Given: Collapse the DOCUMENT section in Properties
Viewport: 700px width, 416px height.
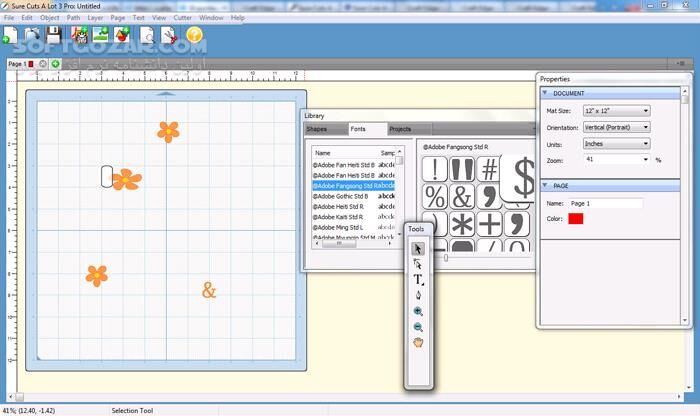Looking at the screenshot, I should pyautogui.click(x=546, y=91).
